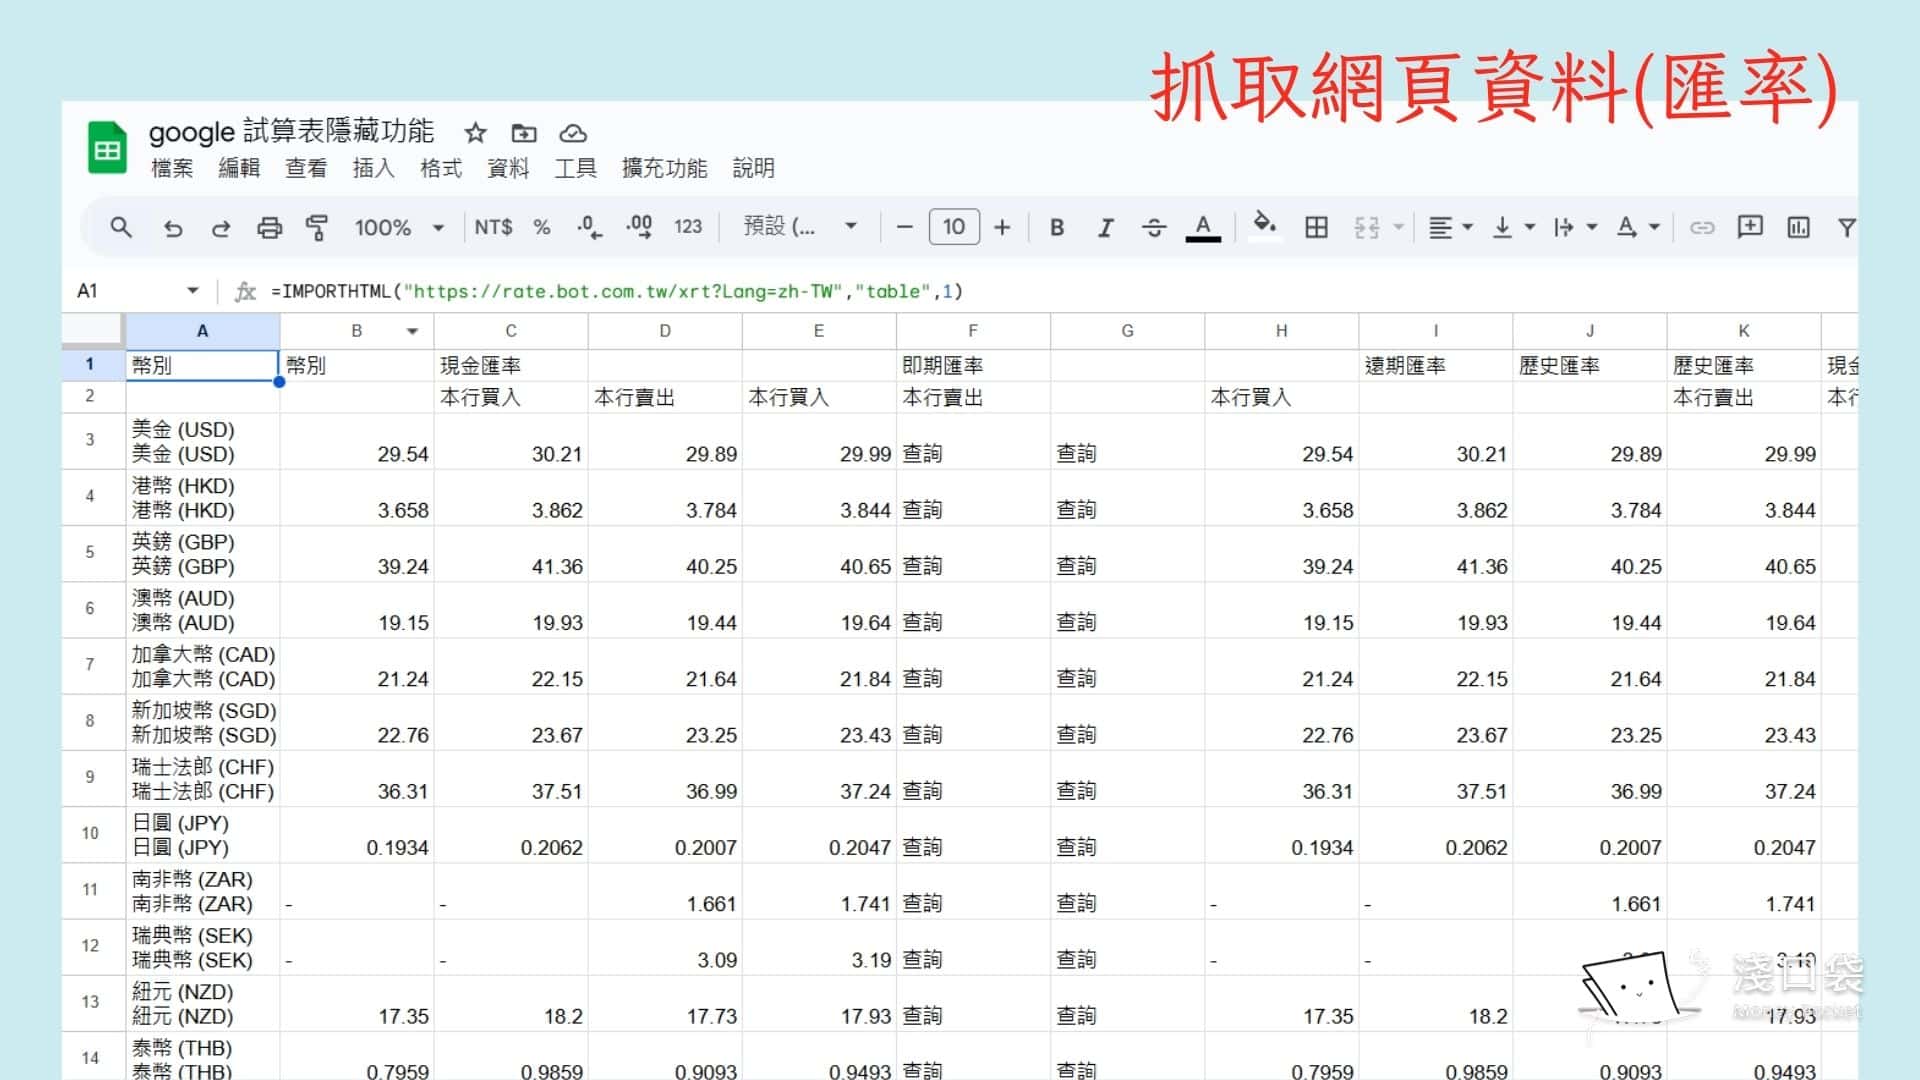This screenshot has height=1080, width=1920.
Task: Decrease decimal places
Action: click(x=589, y=227)
